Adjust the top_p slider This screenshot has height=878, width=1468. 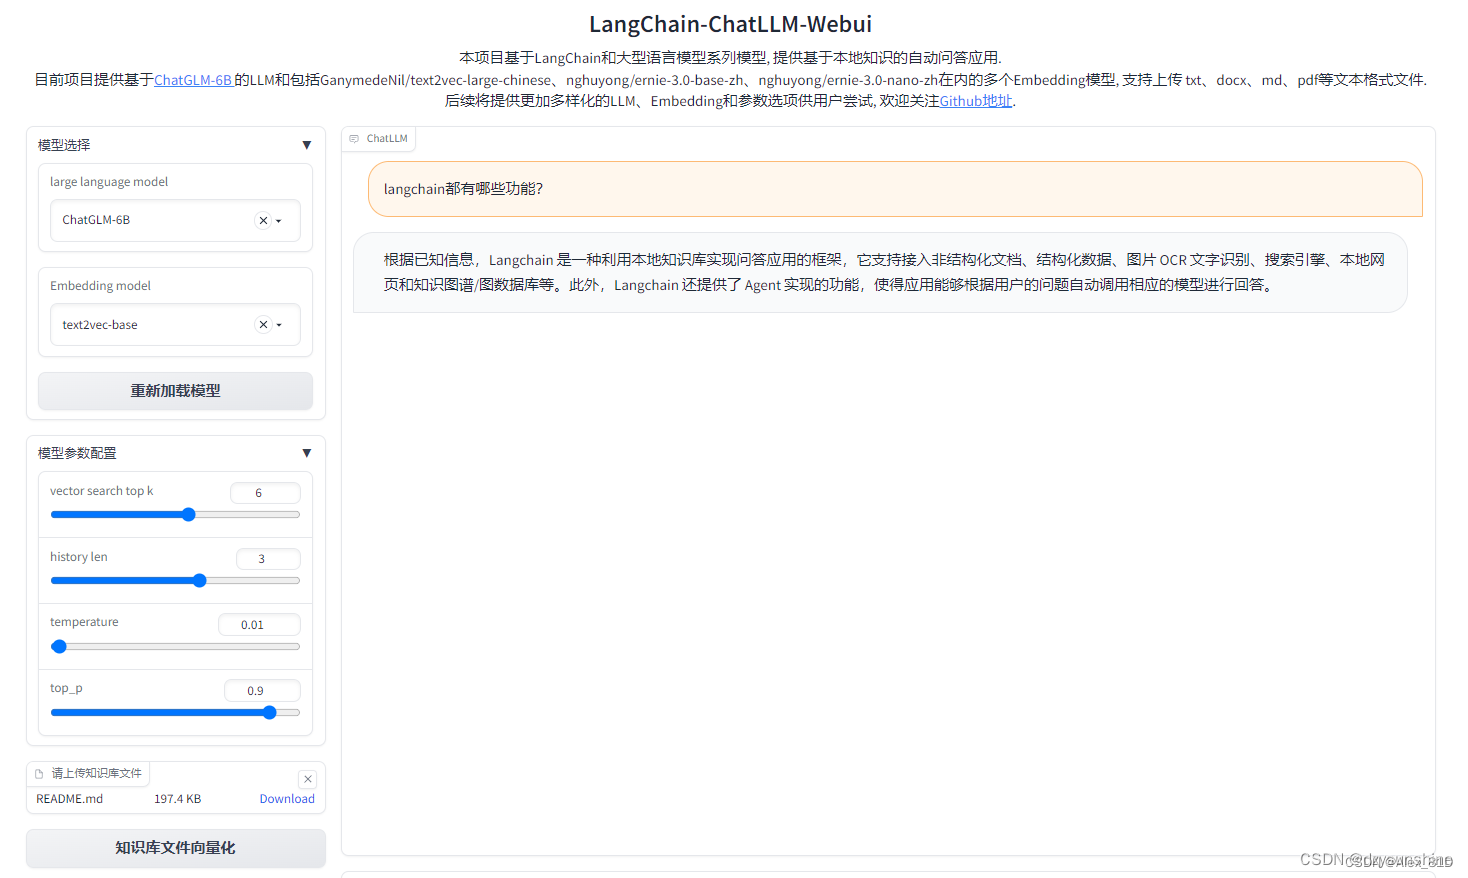175,712
